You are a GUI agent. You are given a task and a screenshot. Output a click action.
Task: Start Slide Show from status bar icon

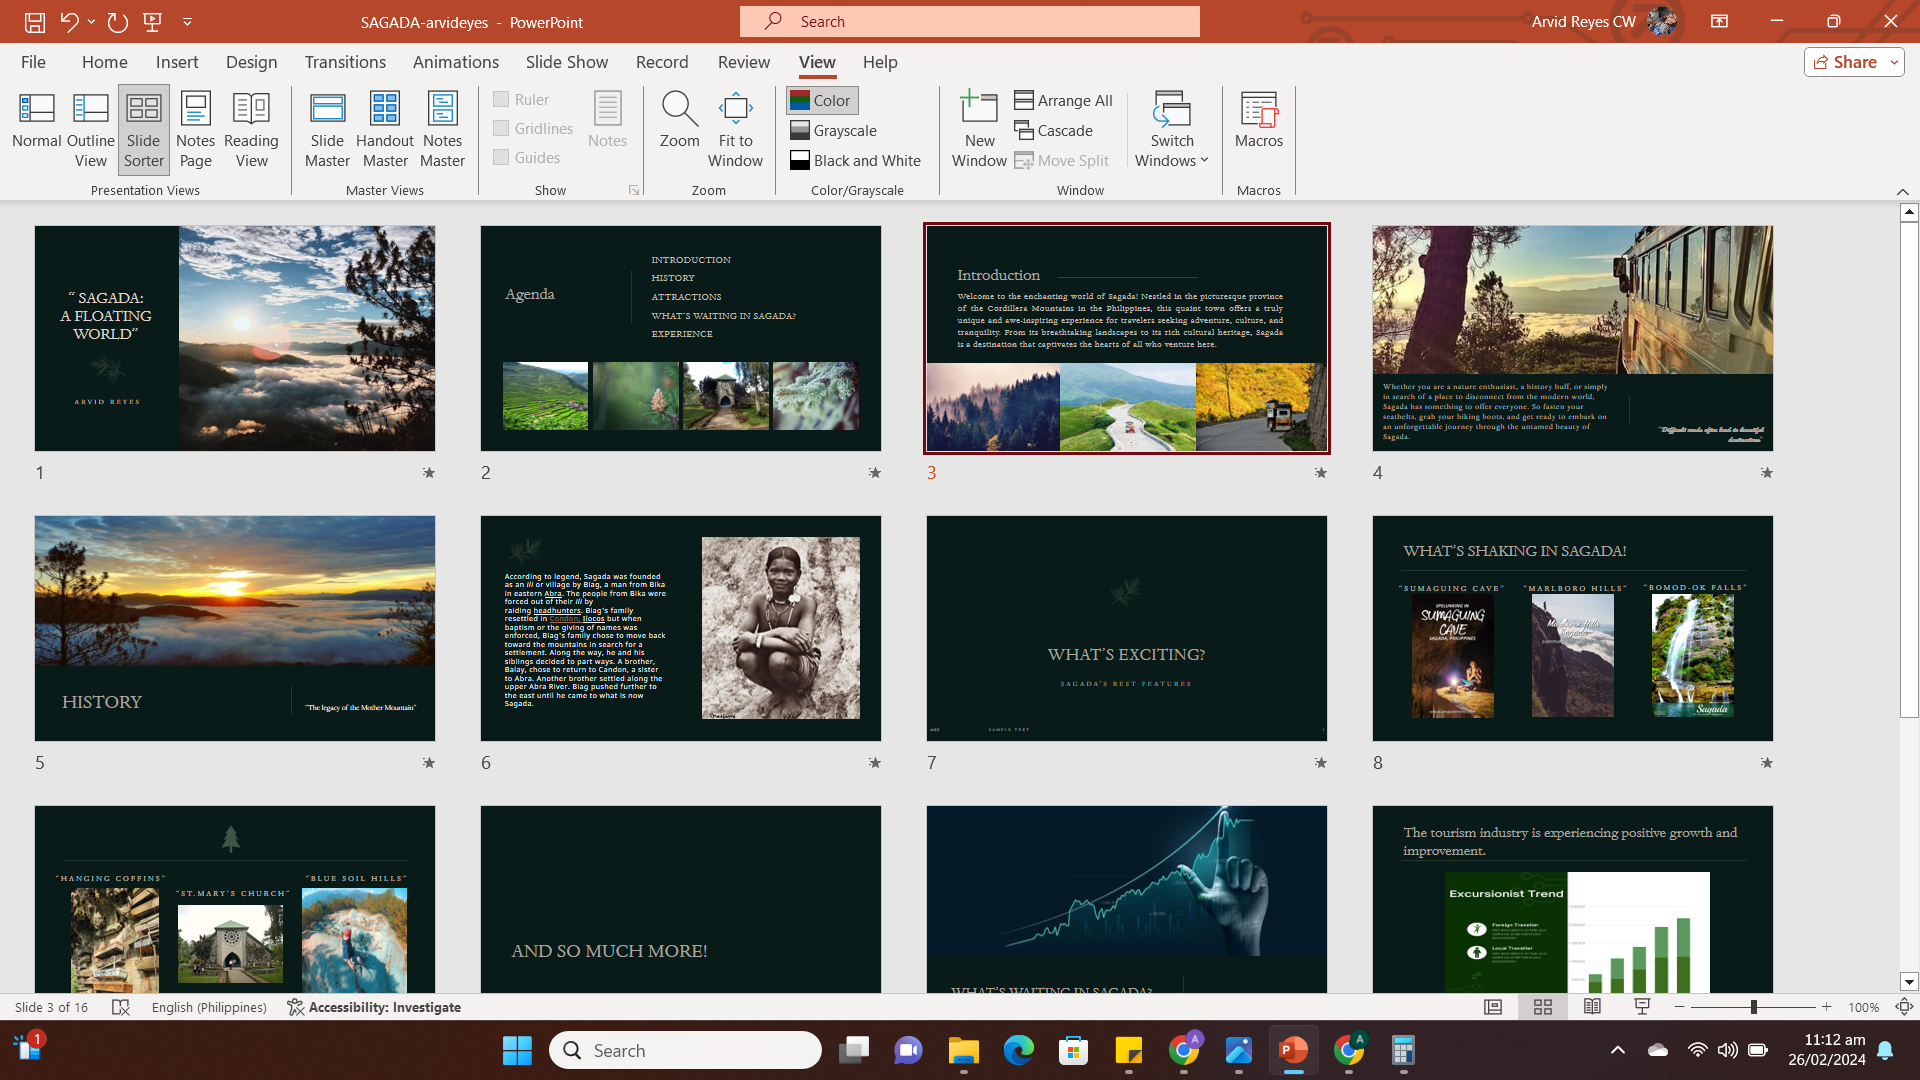[1642, 1007]
